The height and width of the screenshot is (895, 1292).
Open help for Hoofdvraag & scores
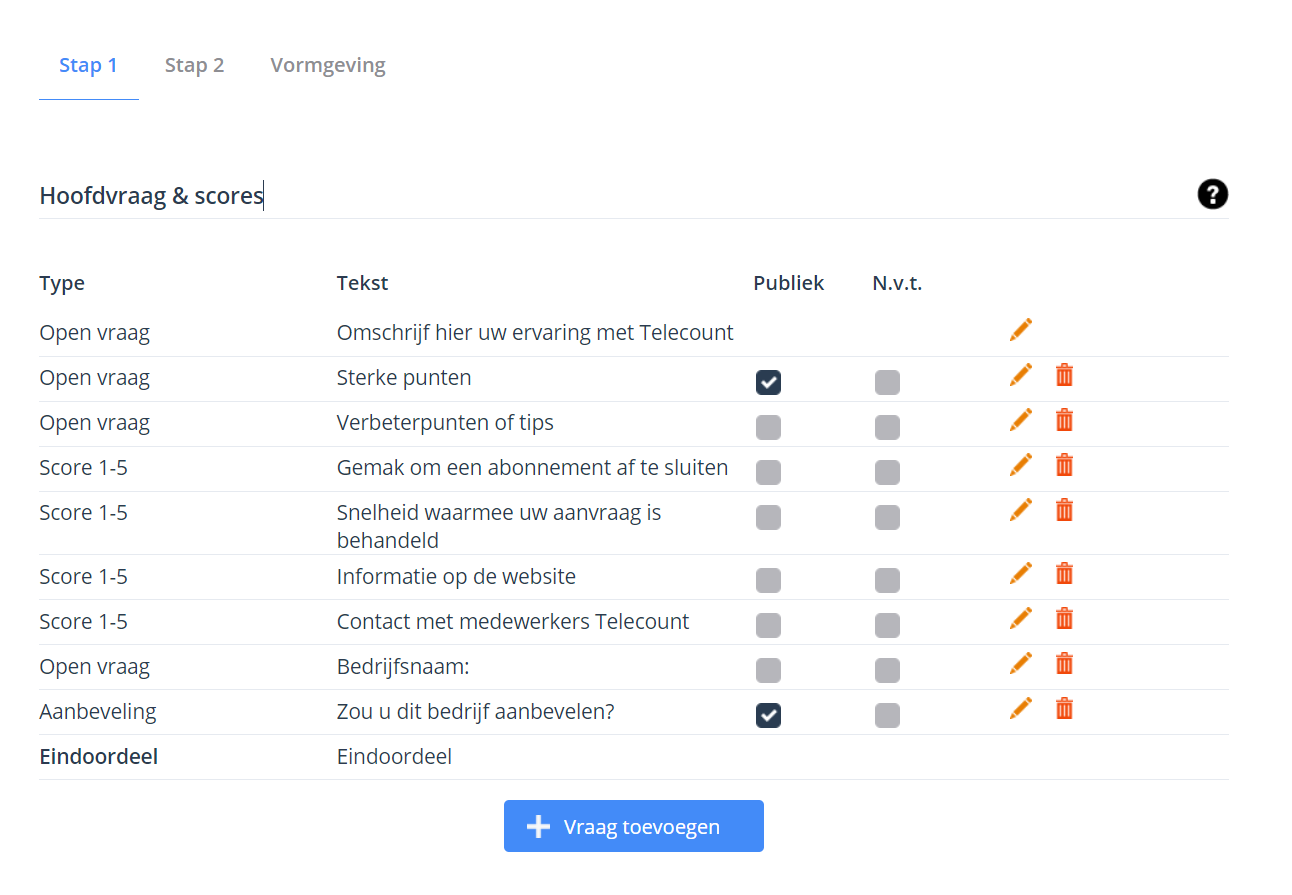(1212, 195)
